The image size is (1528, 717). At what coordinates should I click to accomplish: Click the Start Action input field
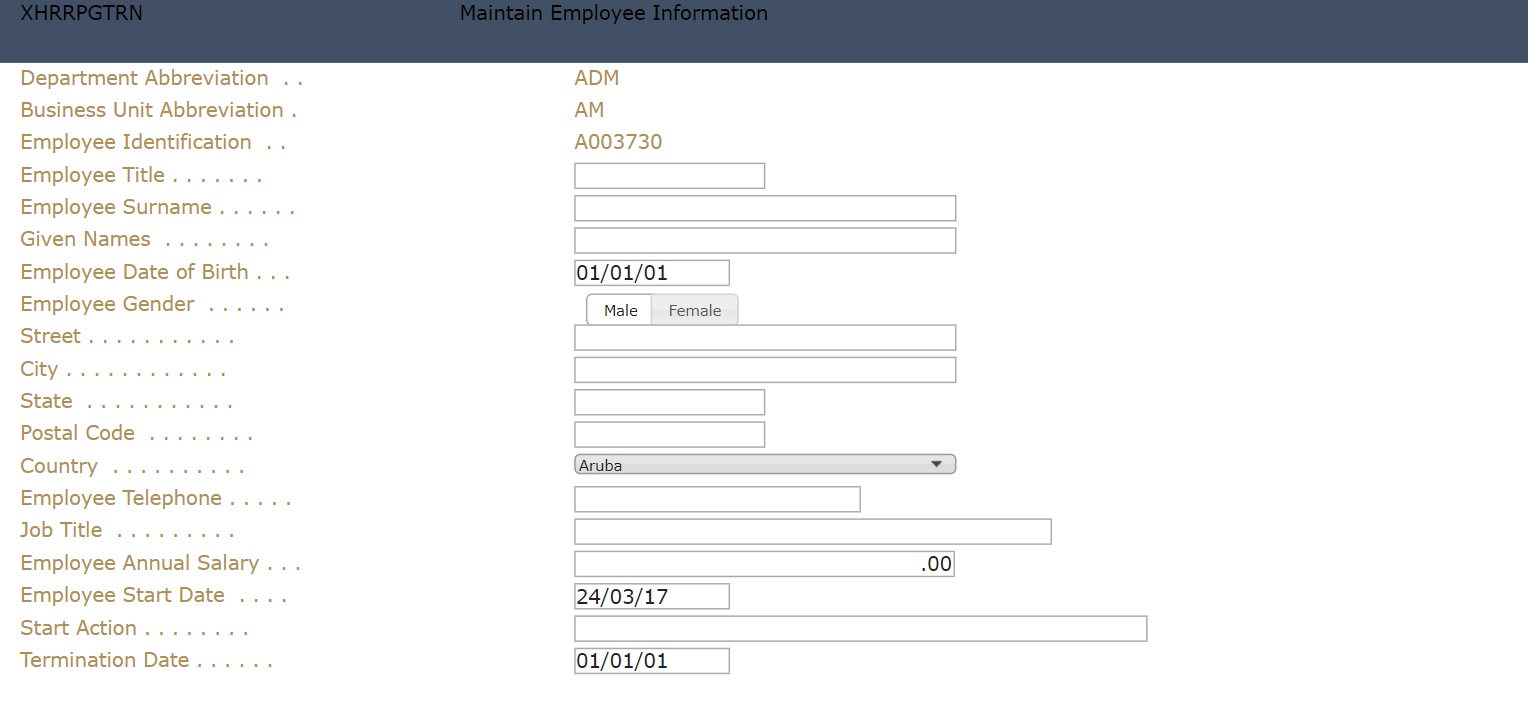click(860, 629)
